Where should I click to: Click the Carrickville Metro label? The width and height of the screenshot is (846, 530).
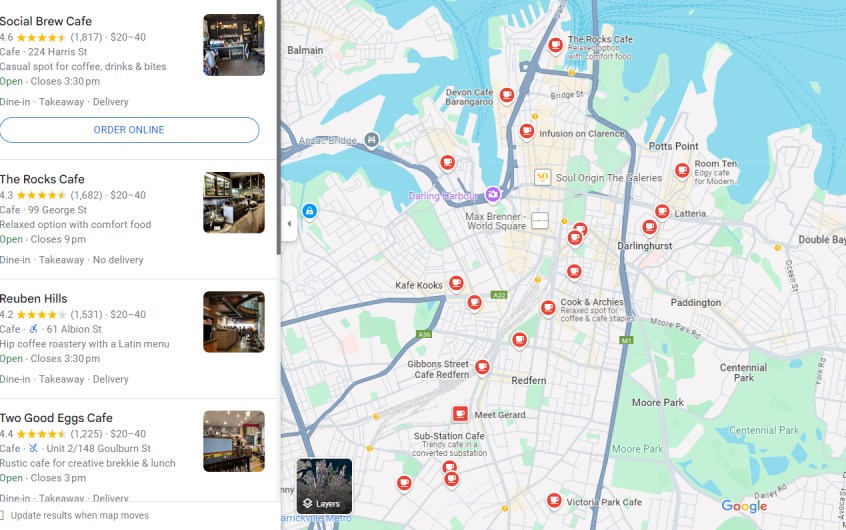[316, 518]
